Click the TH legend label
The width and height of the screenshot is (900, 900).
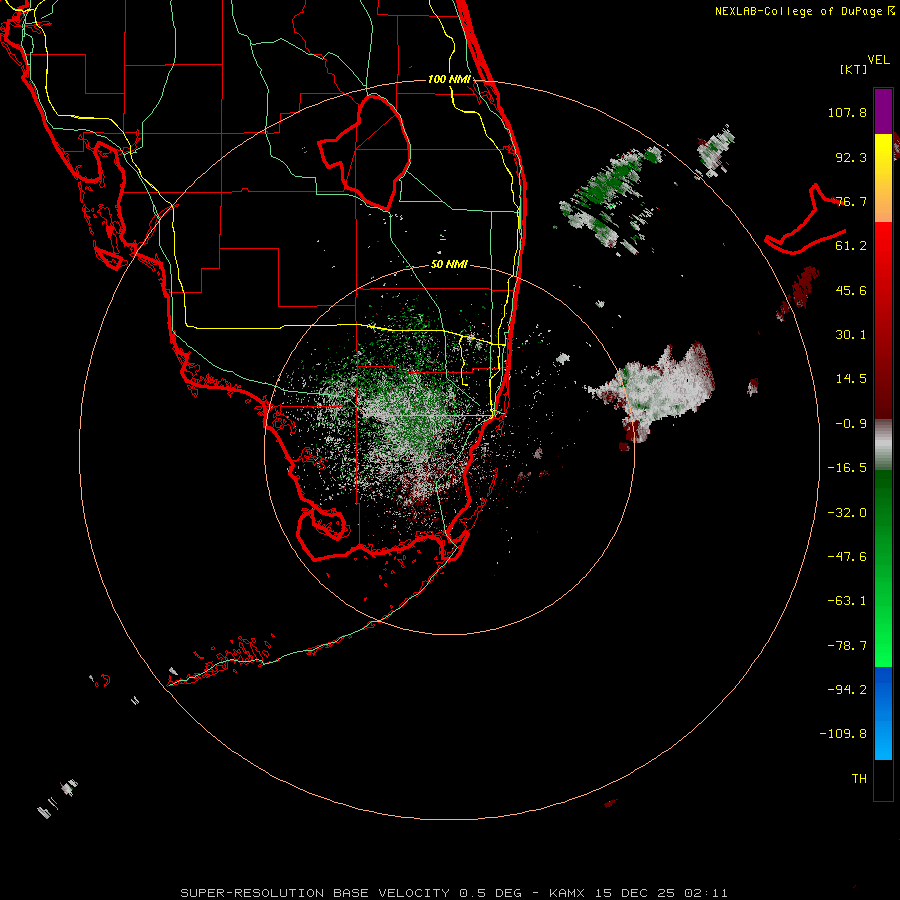(859, 779)
